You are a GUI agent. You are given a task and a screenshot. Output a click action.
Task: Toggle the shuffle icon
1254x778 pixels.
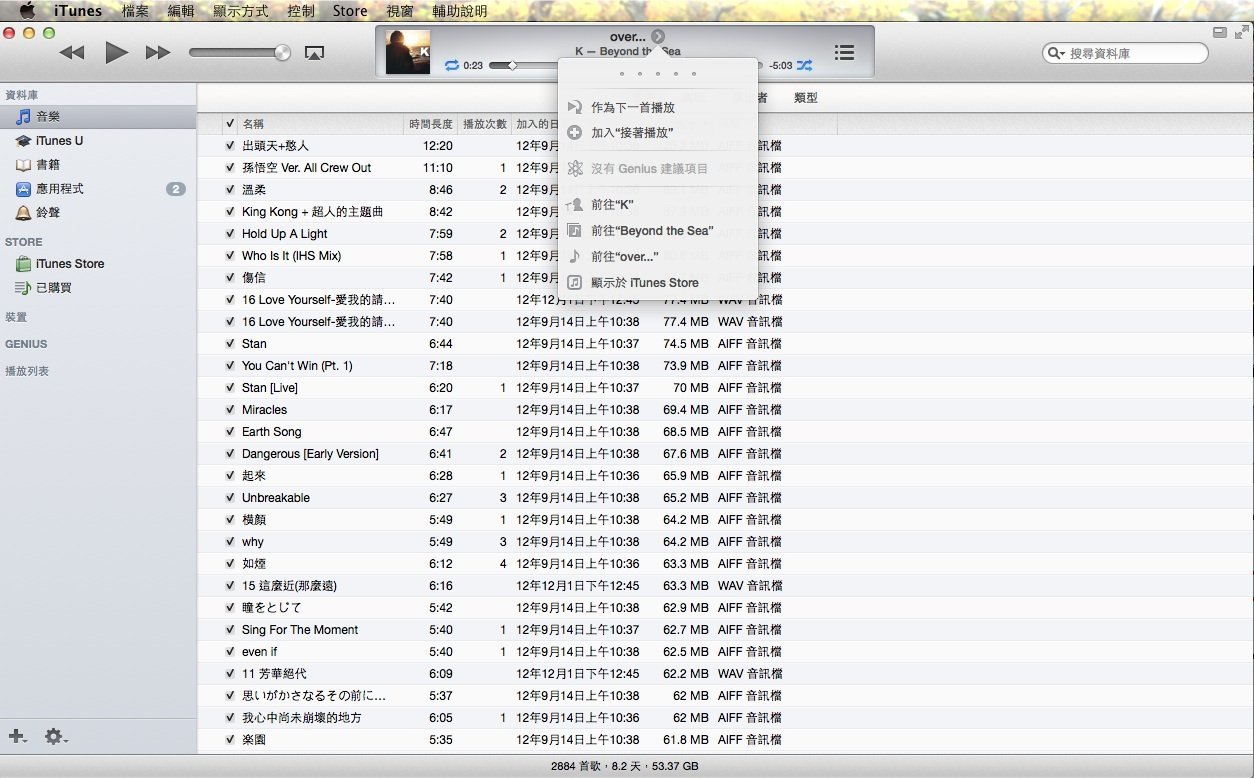[805, 65]
